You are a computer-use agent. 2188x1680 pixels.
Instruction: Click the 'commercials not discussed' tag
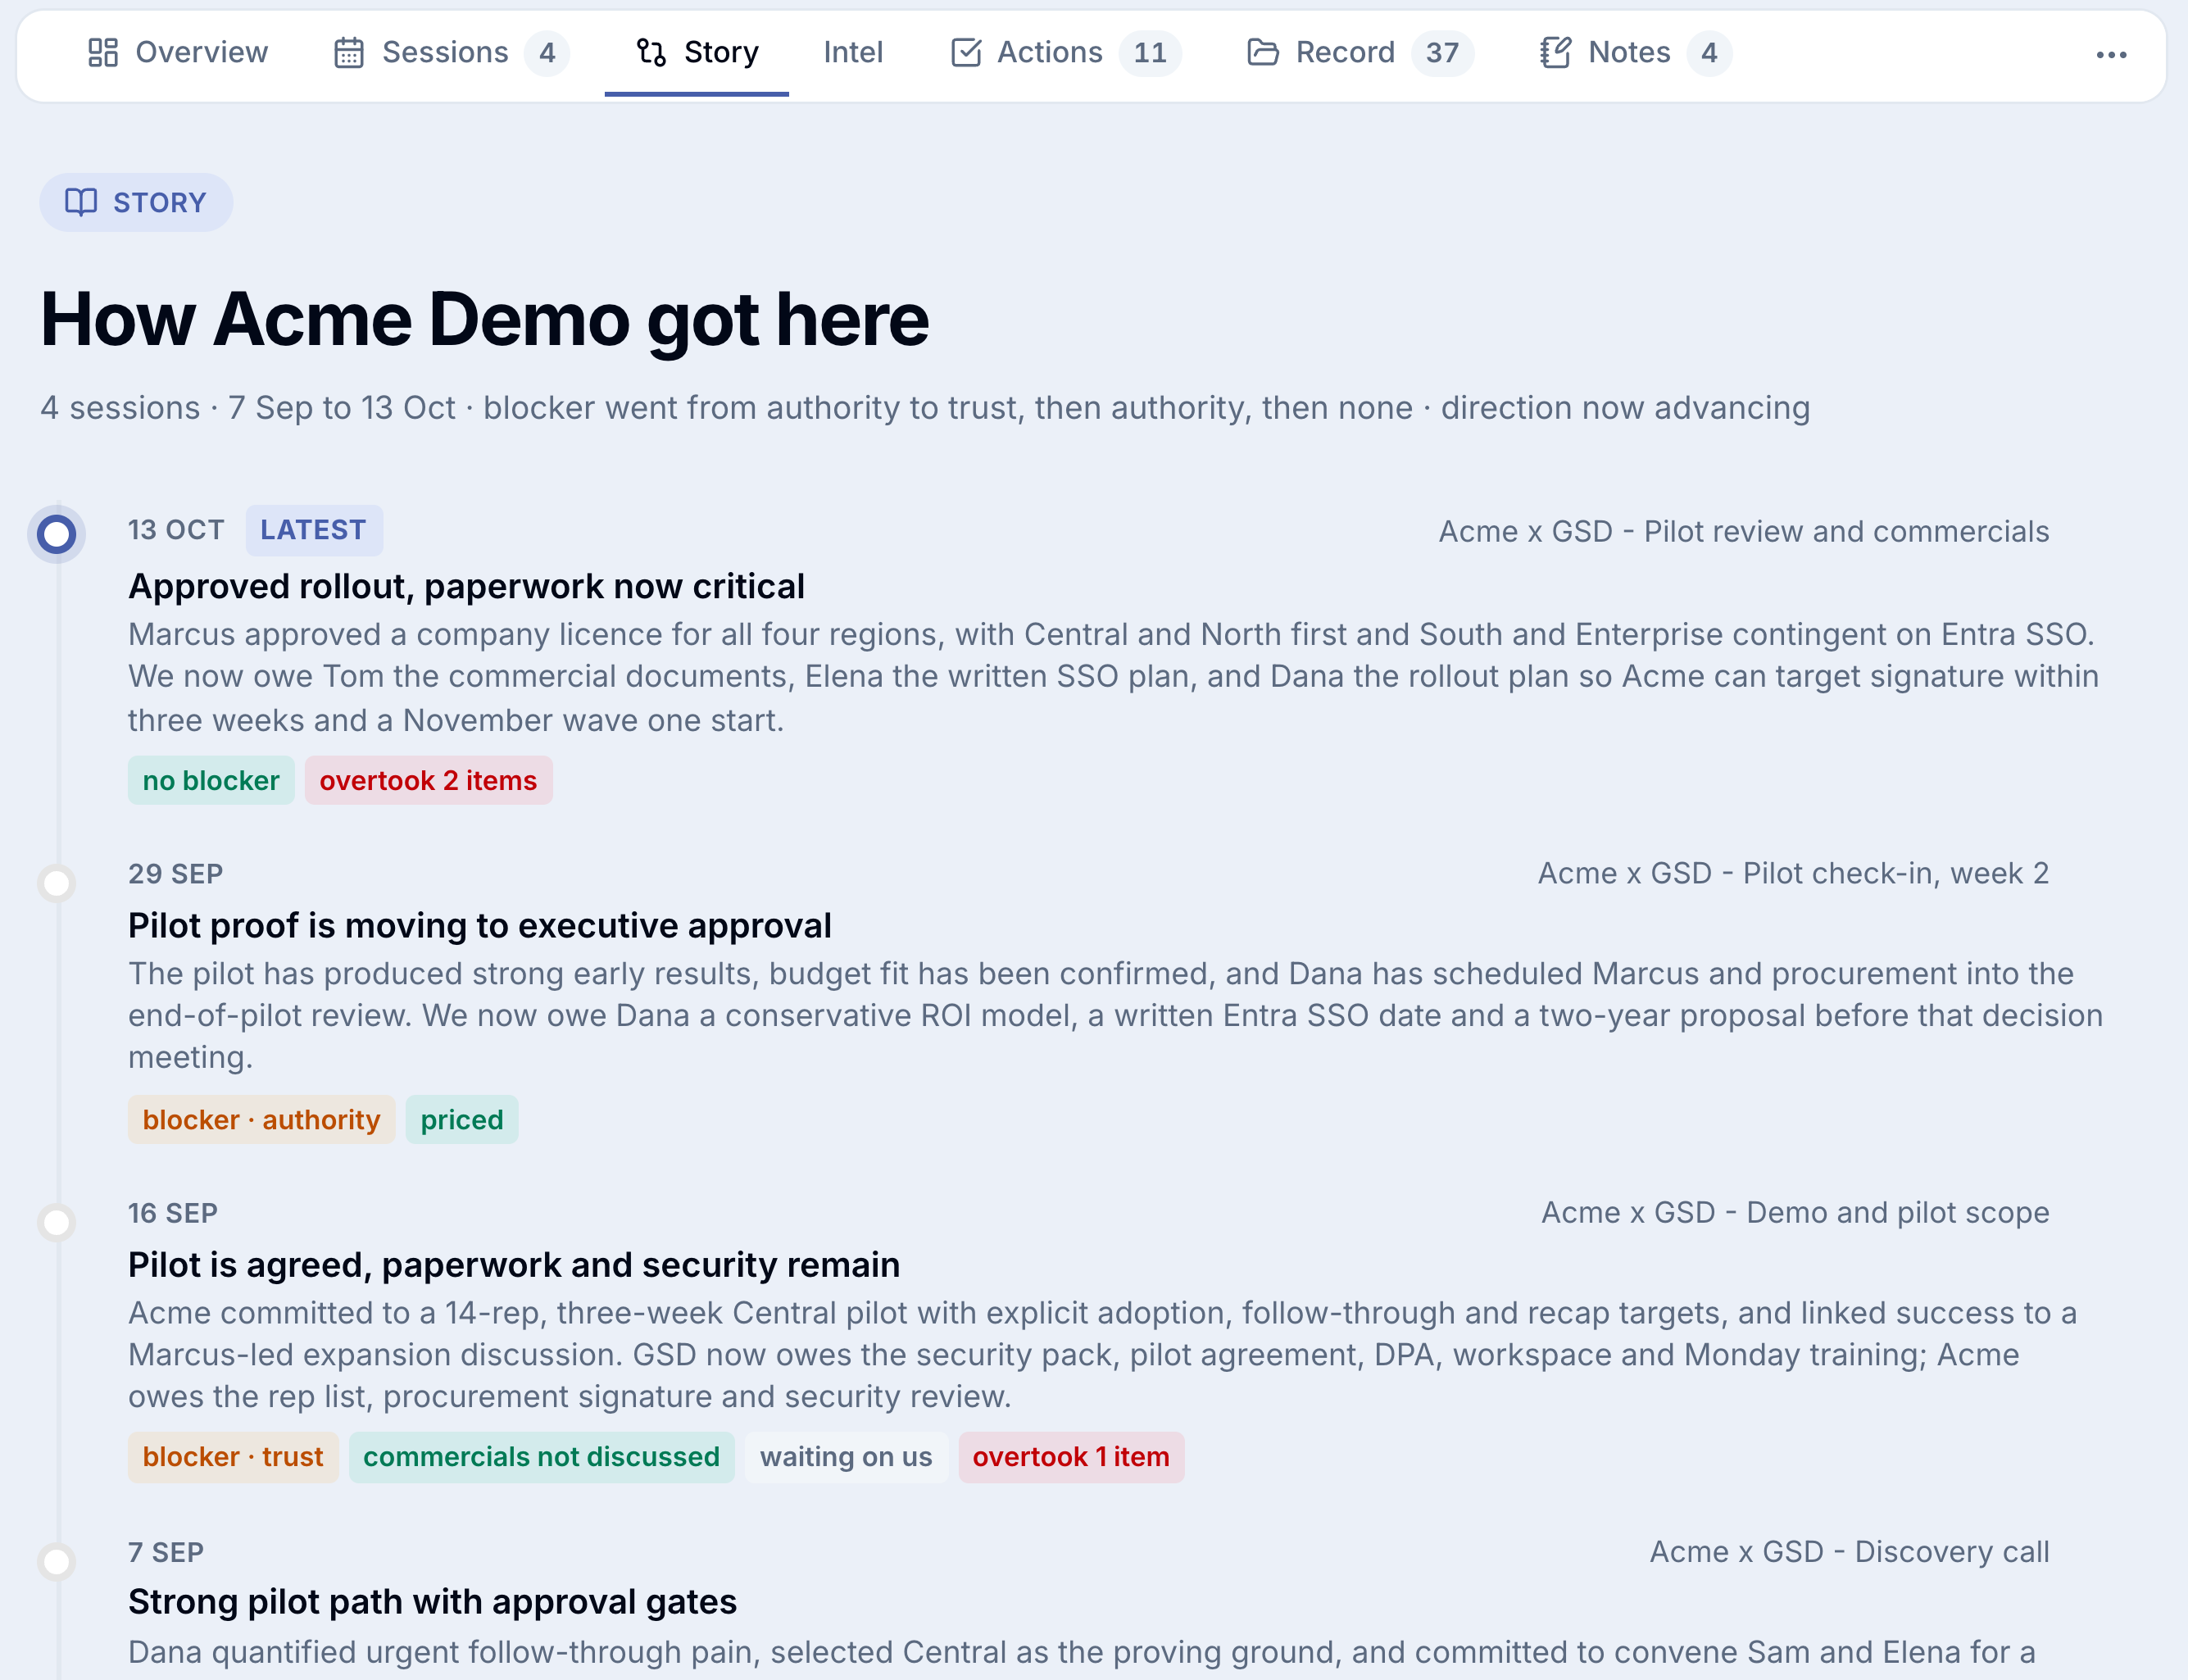point(541,1457)
